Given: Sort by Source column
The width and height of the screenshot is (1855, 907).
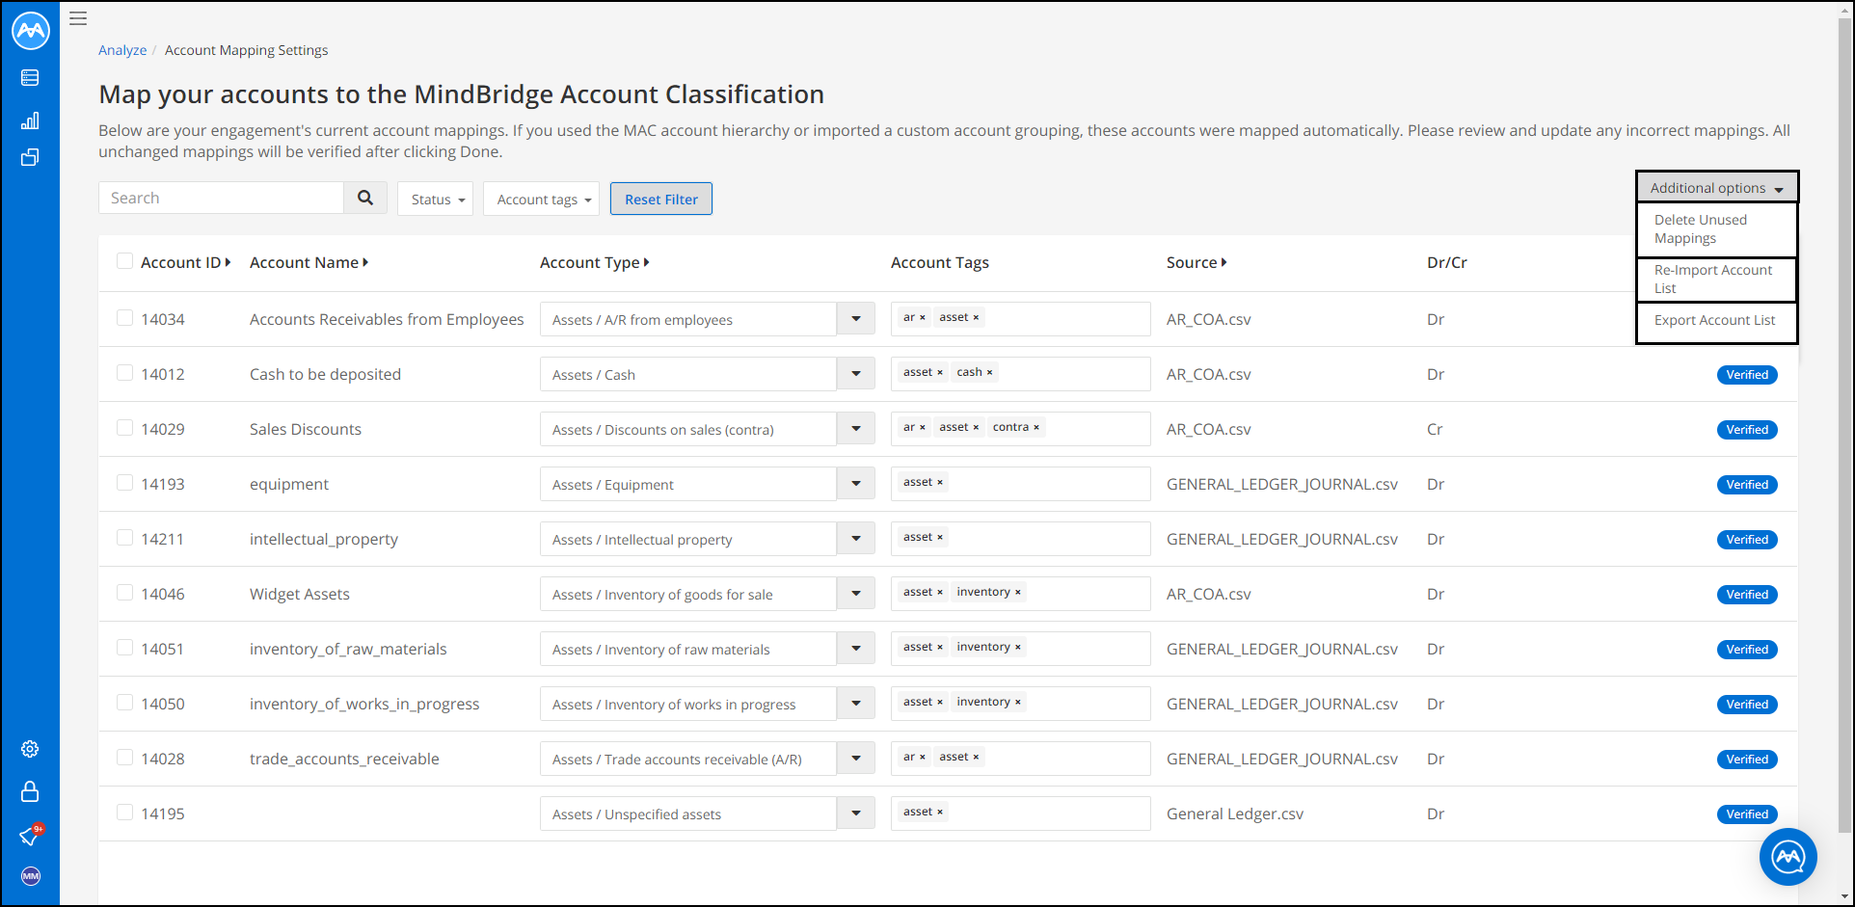Looking at the screenshot, I should click(x=1196, y=262).
